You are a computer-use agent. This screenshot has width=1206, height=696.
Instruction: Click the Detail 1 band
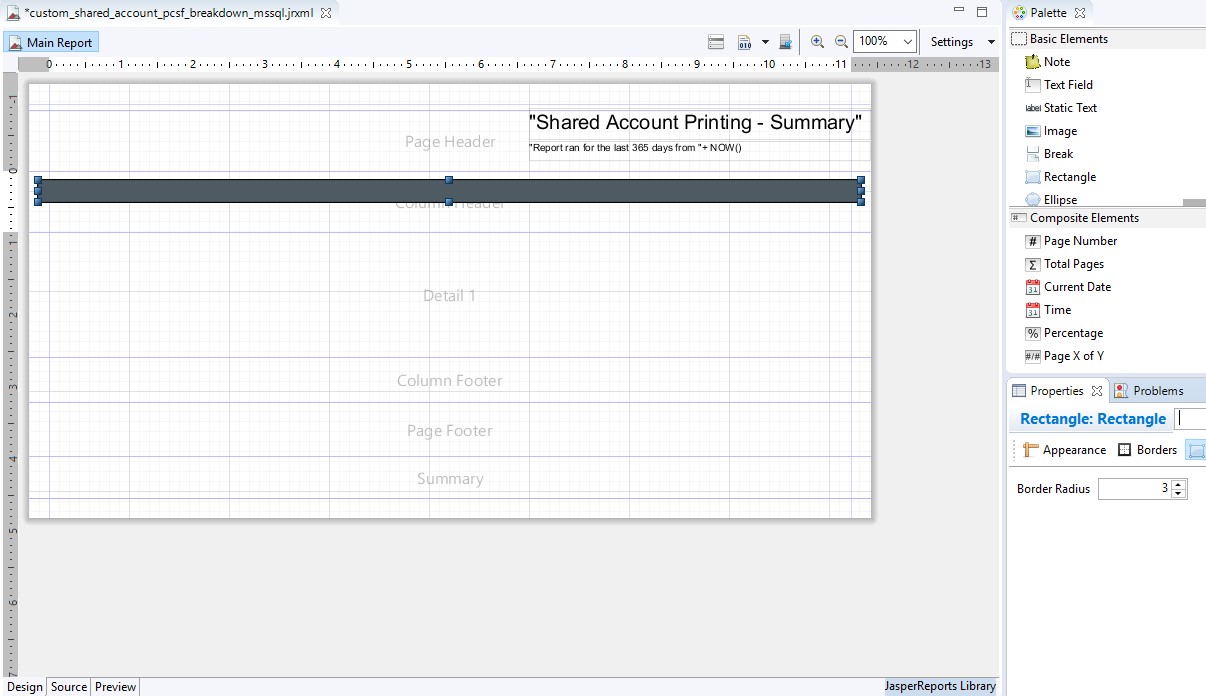449,296
